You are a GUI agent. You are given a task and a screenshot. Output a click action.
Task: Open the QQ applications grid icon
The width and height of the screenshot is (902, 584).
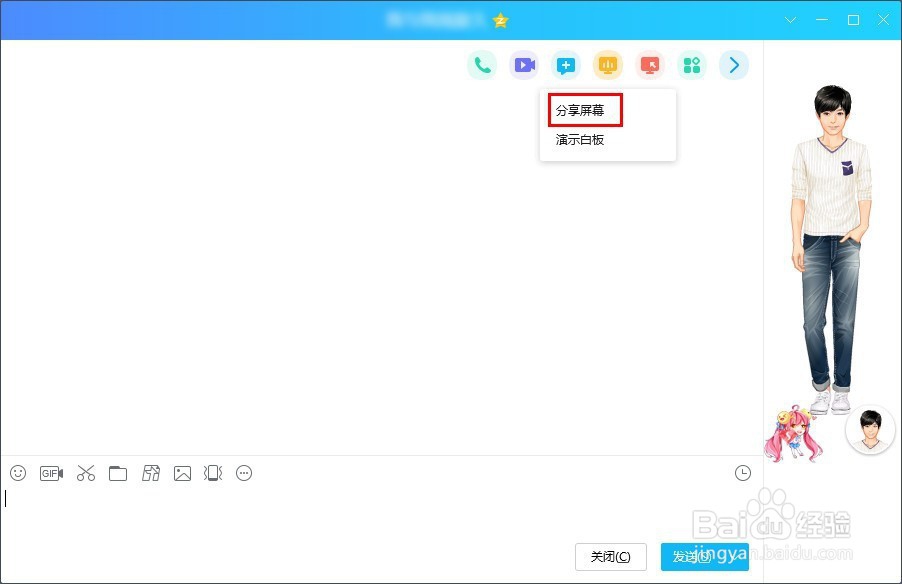[691, 64]
